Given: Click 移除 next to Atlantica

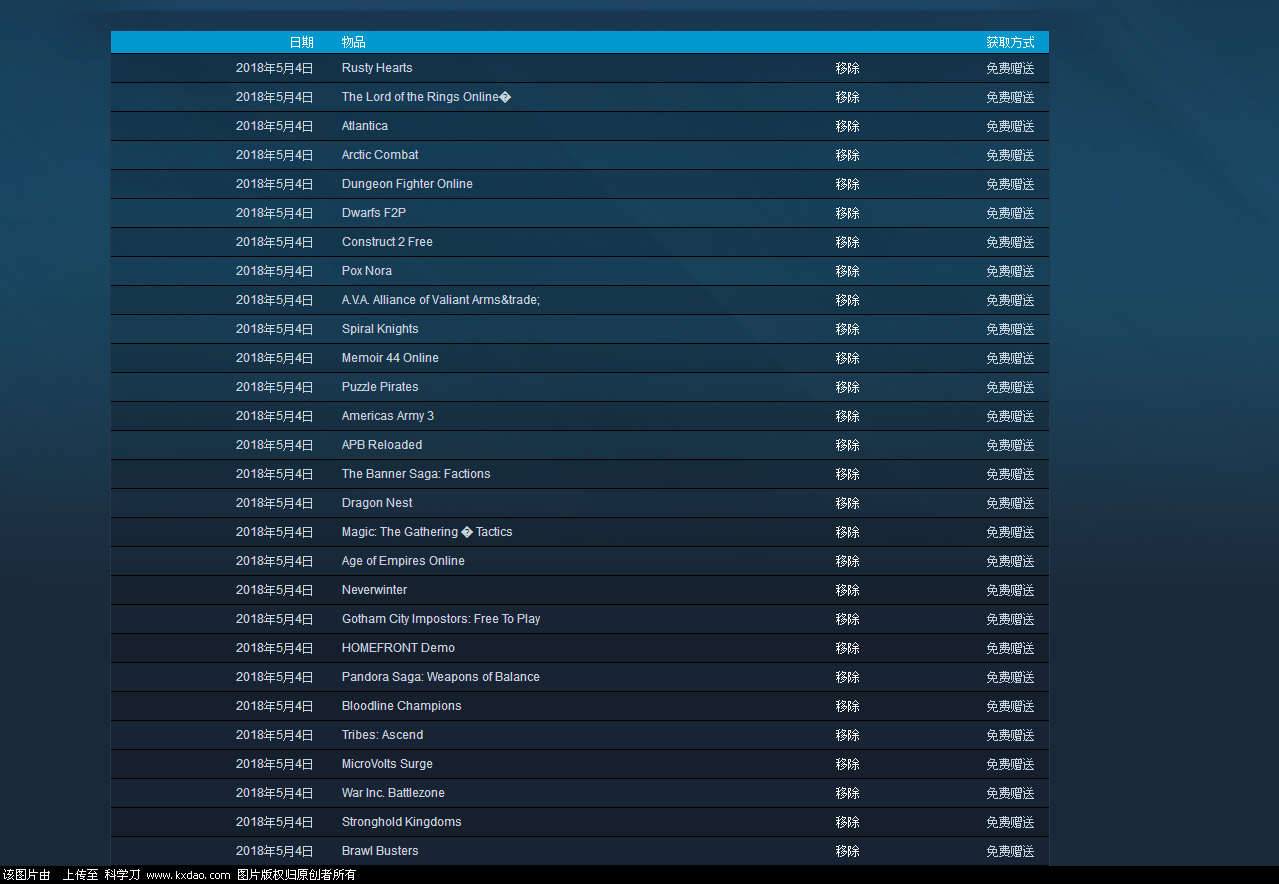Looking at the screenshot, I should 847,126.
